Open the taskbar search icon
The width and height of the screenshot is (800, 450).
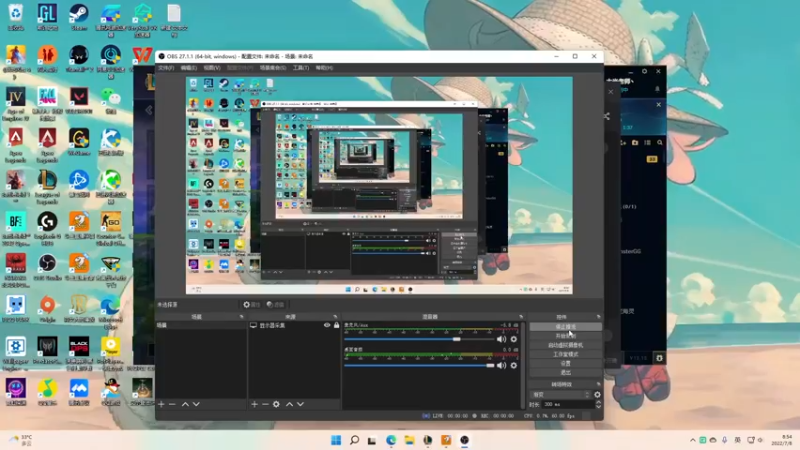pyautogui.click(x=354, y=440)
